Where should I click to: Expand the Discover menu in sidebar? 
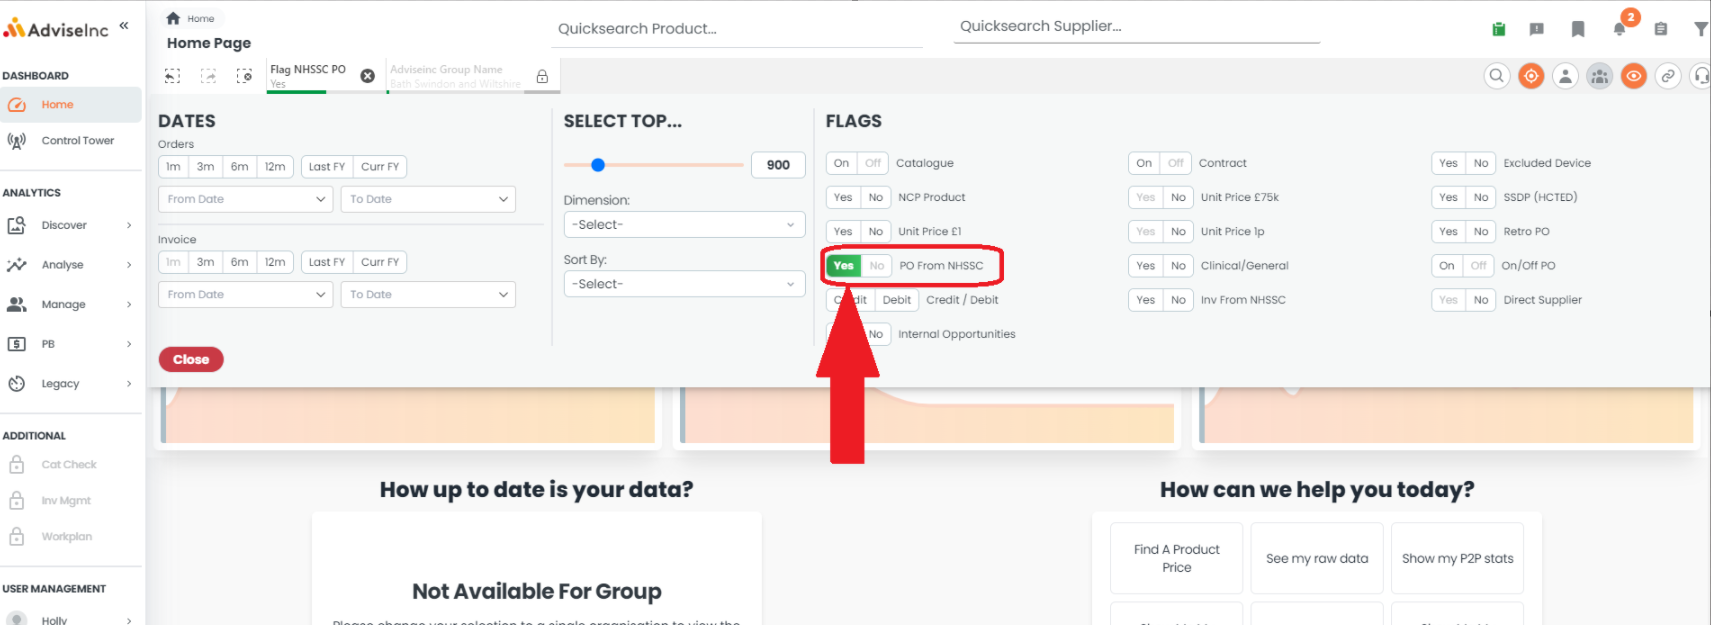tap(70, 225)
